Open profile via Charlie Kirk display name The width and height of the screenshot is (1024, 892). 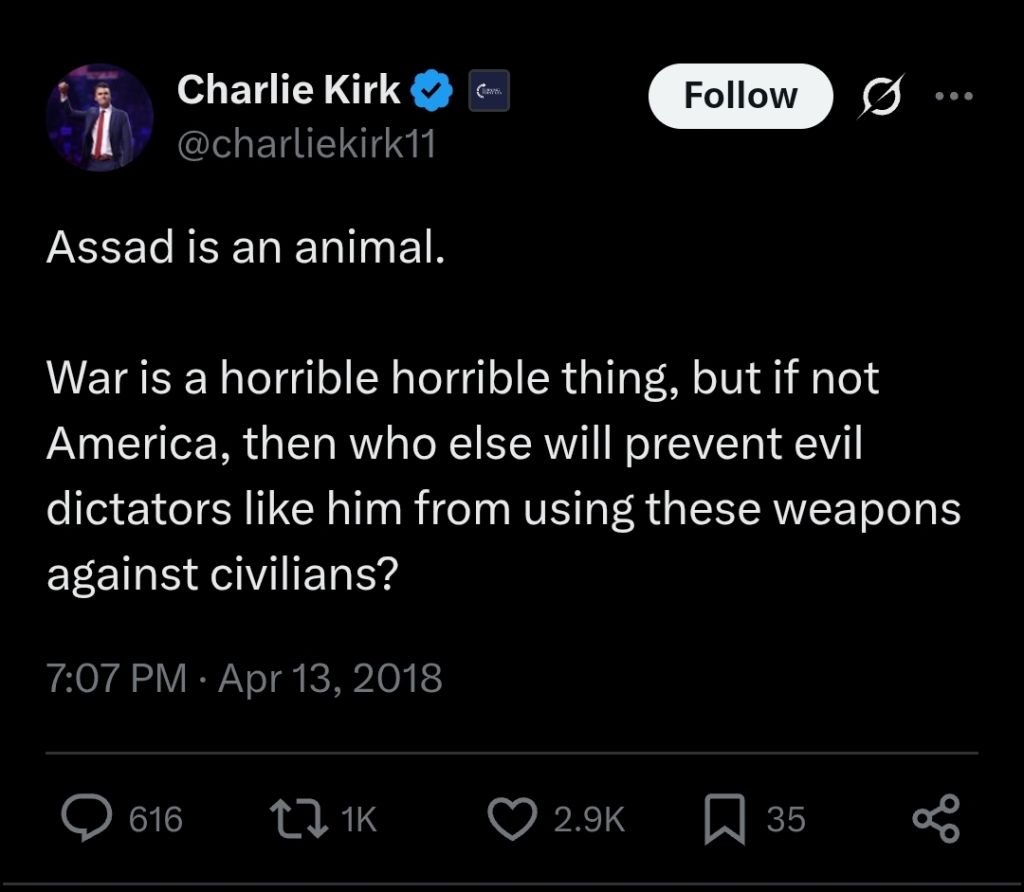[x=288, y=89]
